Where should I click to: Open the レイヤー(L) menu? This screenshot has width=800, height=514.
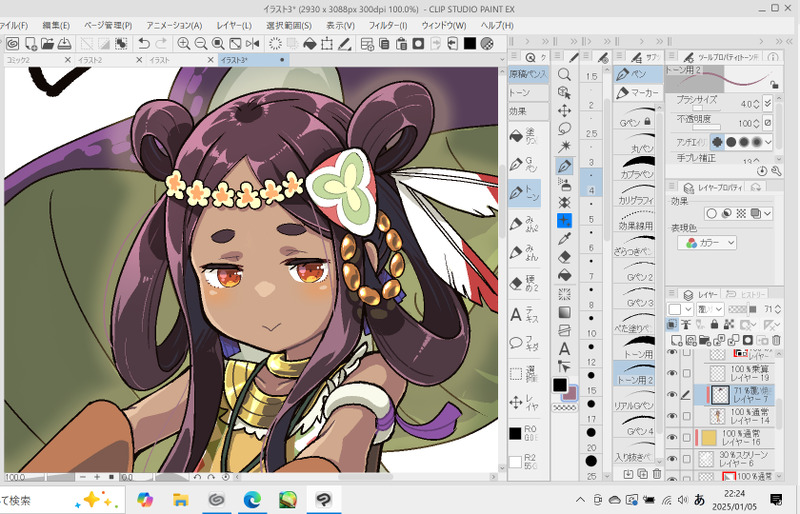pyautogui.click(x=234, y=25)
